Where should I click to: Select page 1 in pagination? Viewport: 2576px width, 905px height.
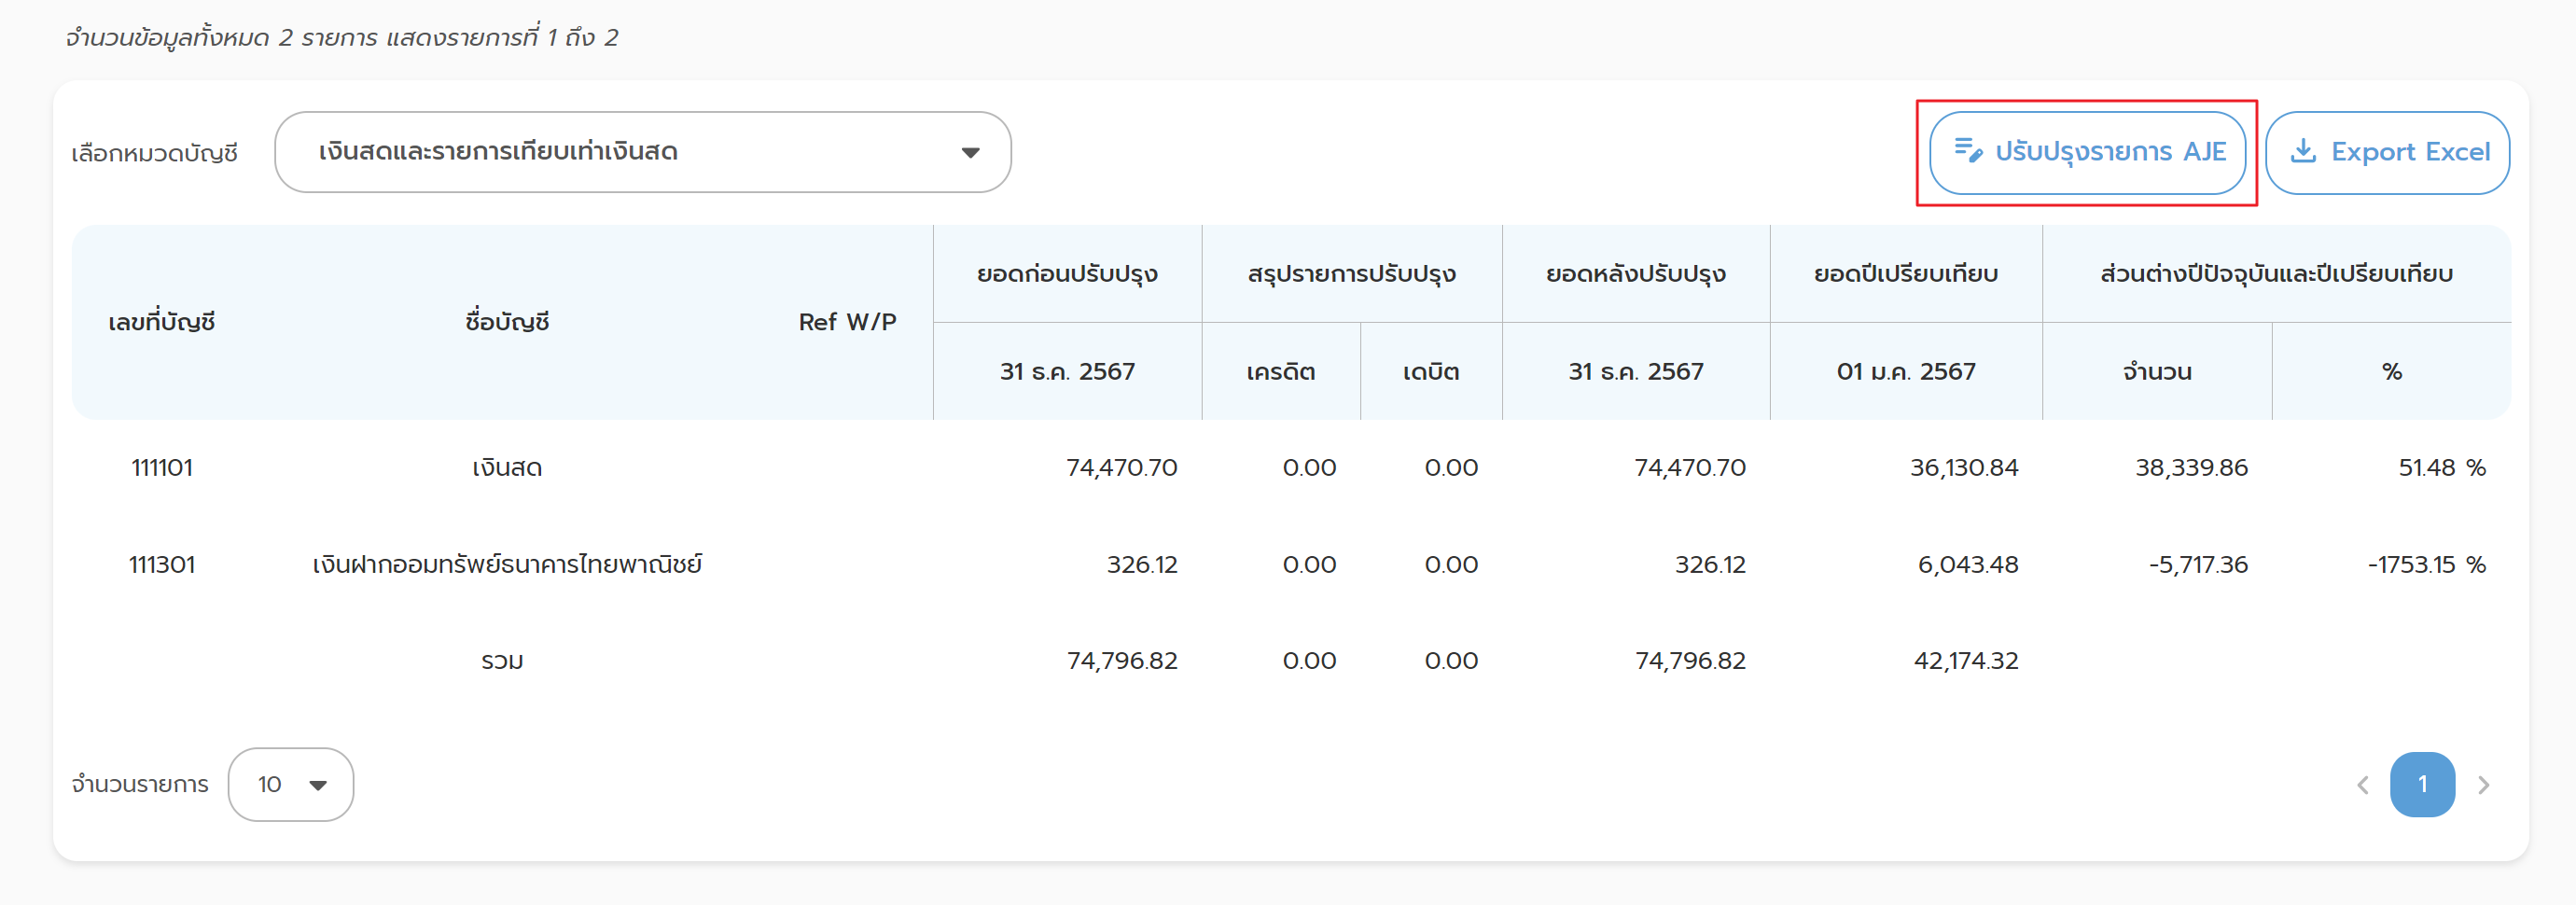click(2422, 785)
